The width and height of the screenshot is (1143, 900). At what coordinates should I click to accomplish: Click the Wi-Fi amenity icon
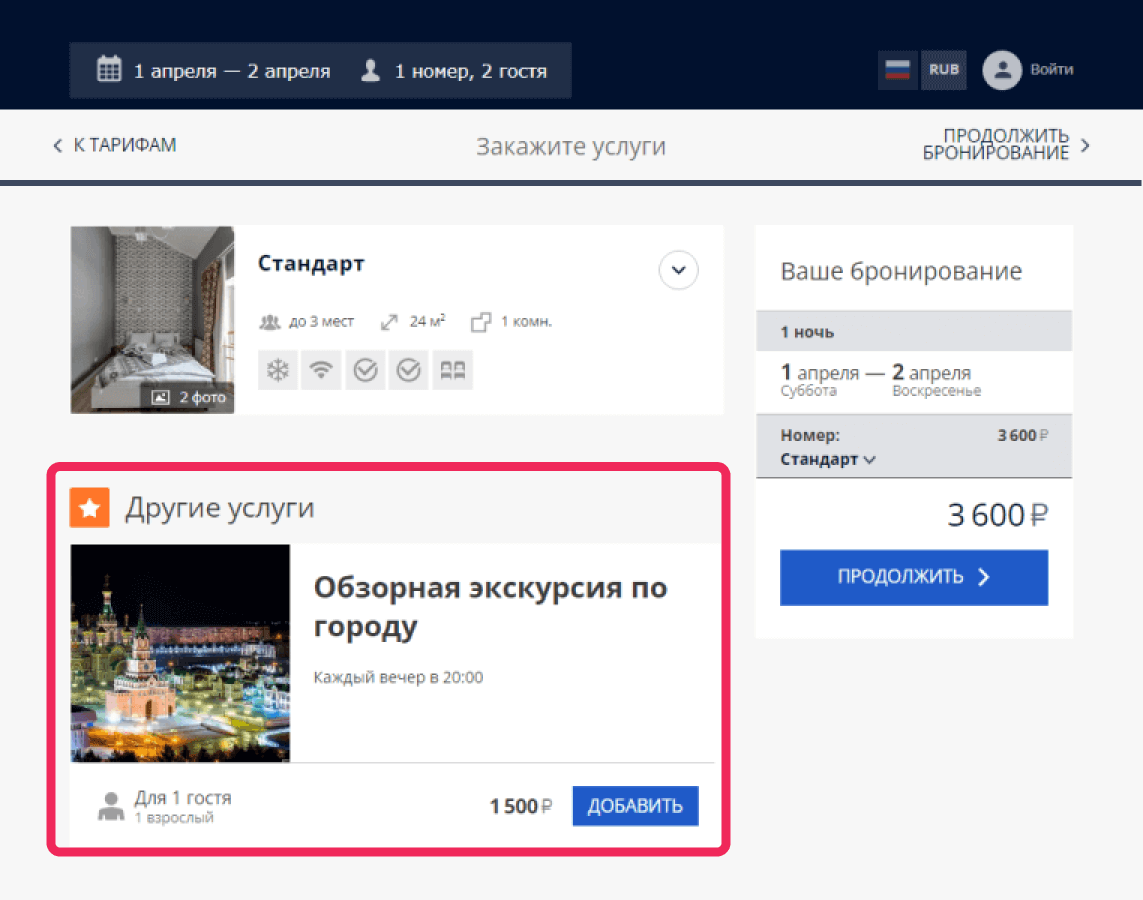(321, 370)
